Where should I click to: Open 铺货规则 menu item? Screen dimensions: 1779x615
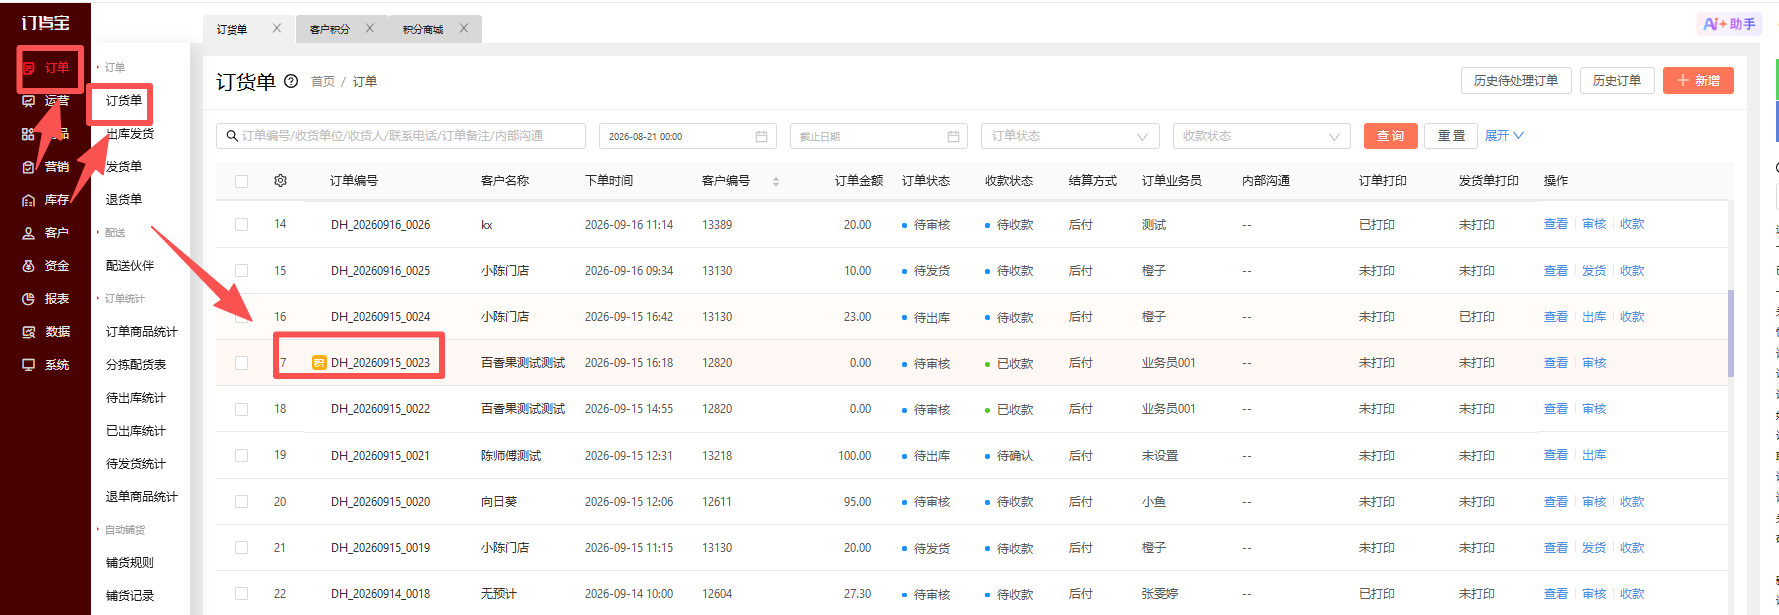(x=130, y=563)
